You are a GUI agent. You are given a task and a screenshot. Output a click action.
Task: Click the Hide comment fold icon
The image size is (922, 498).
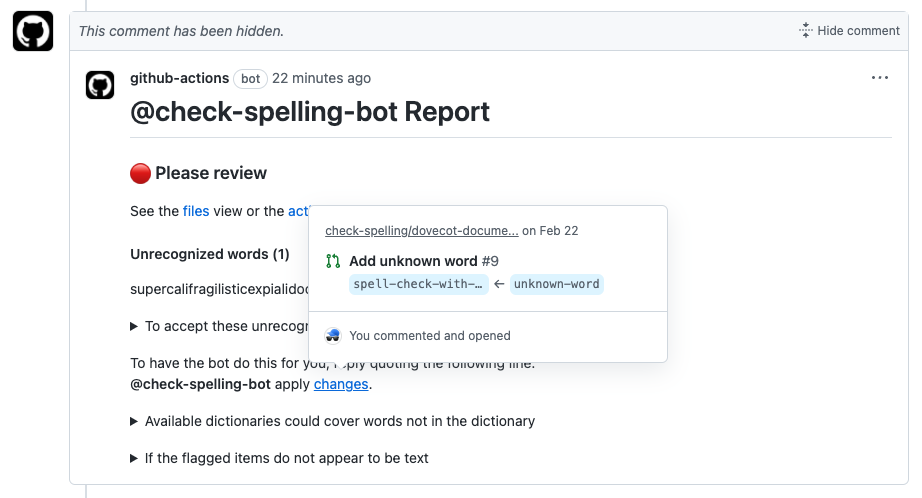(806, 31)
